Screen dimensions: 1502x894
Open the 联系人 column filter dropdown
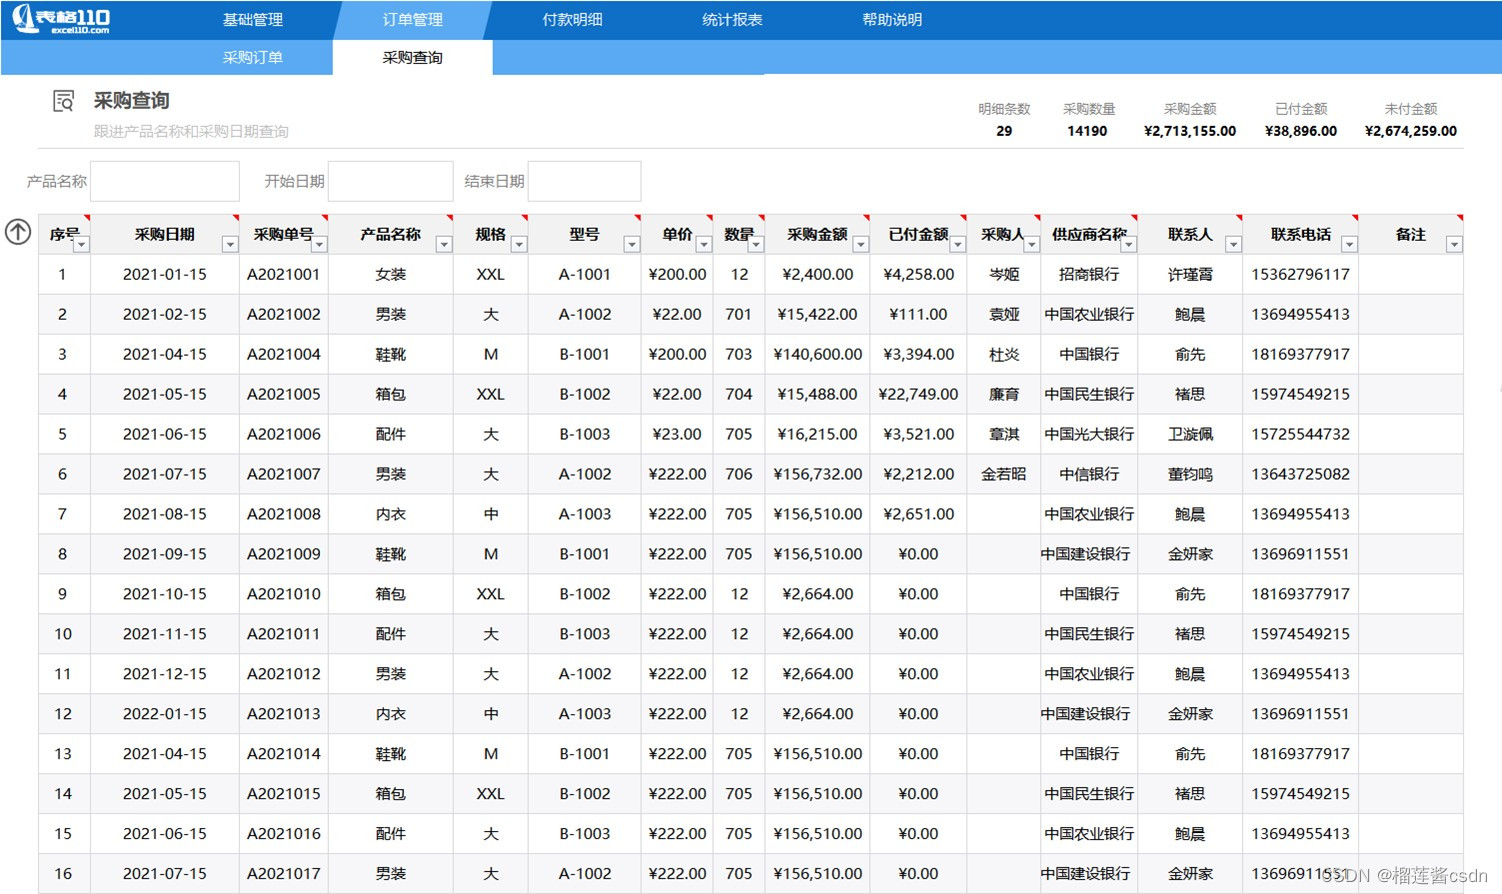tap(1233, 244)
